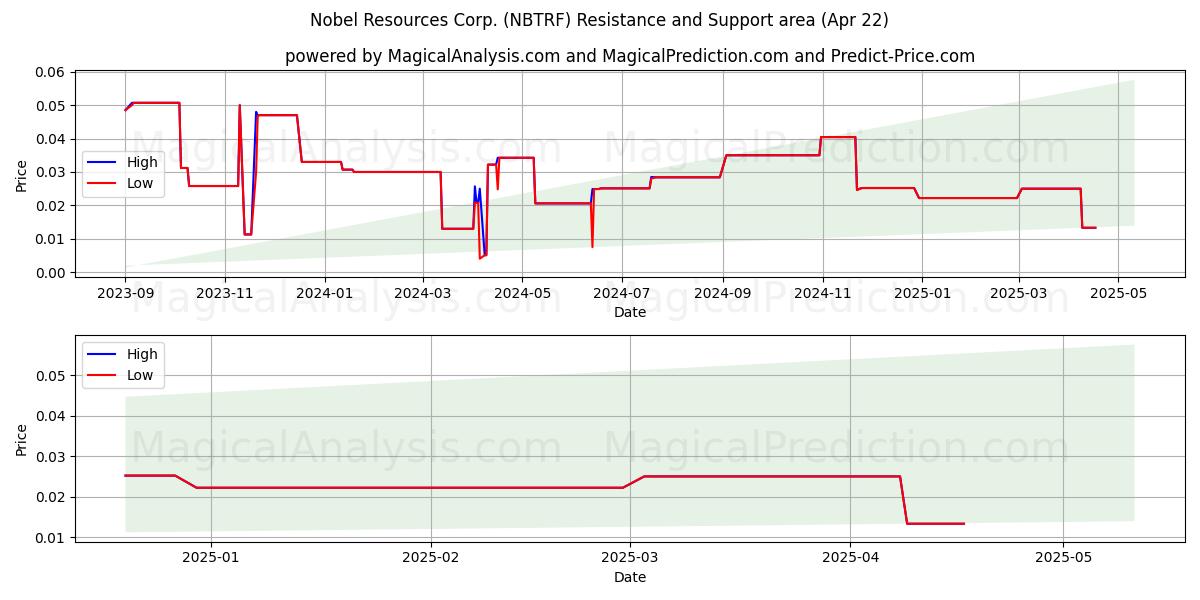The height and width of the screenshot is (600, 1200).
Task: Click the 'Date' axis label under bottom chart
Action: click(630, 577)
